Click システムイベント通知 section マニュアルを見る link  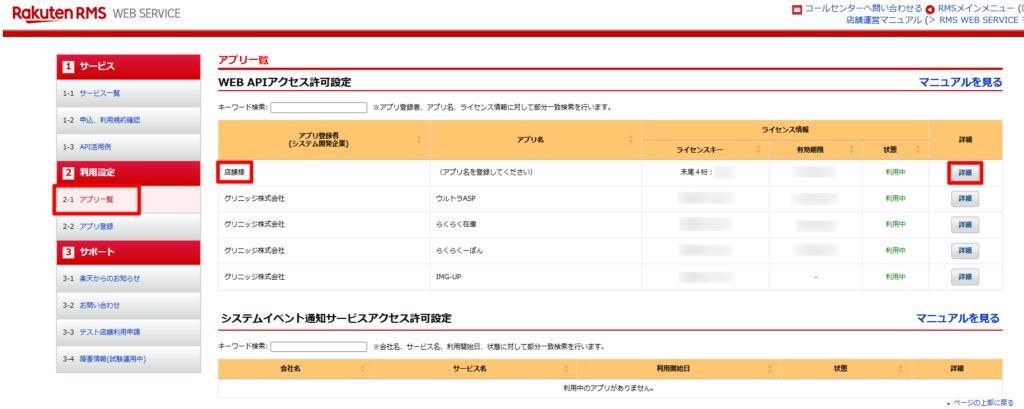pos(957,318)
